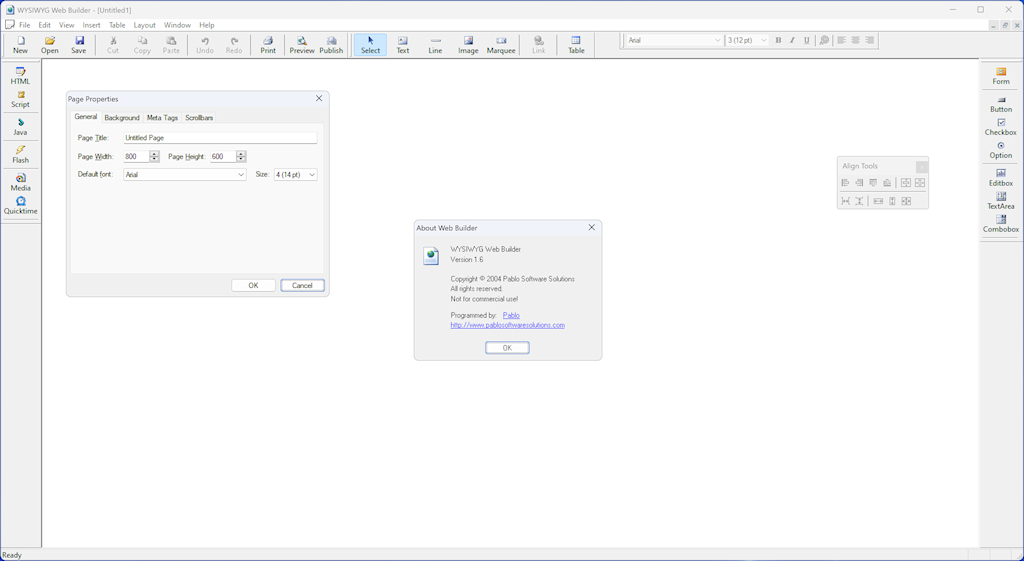Select the Image insert tool
Screen dimensions: 1024x561
468,45
